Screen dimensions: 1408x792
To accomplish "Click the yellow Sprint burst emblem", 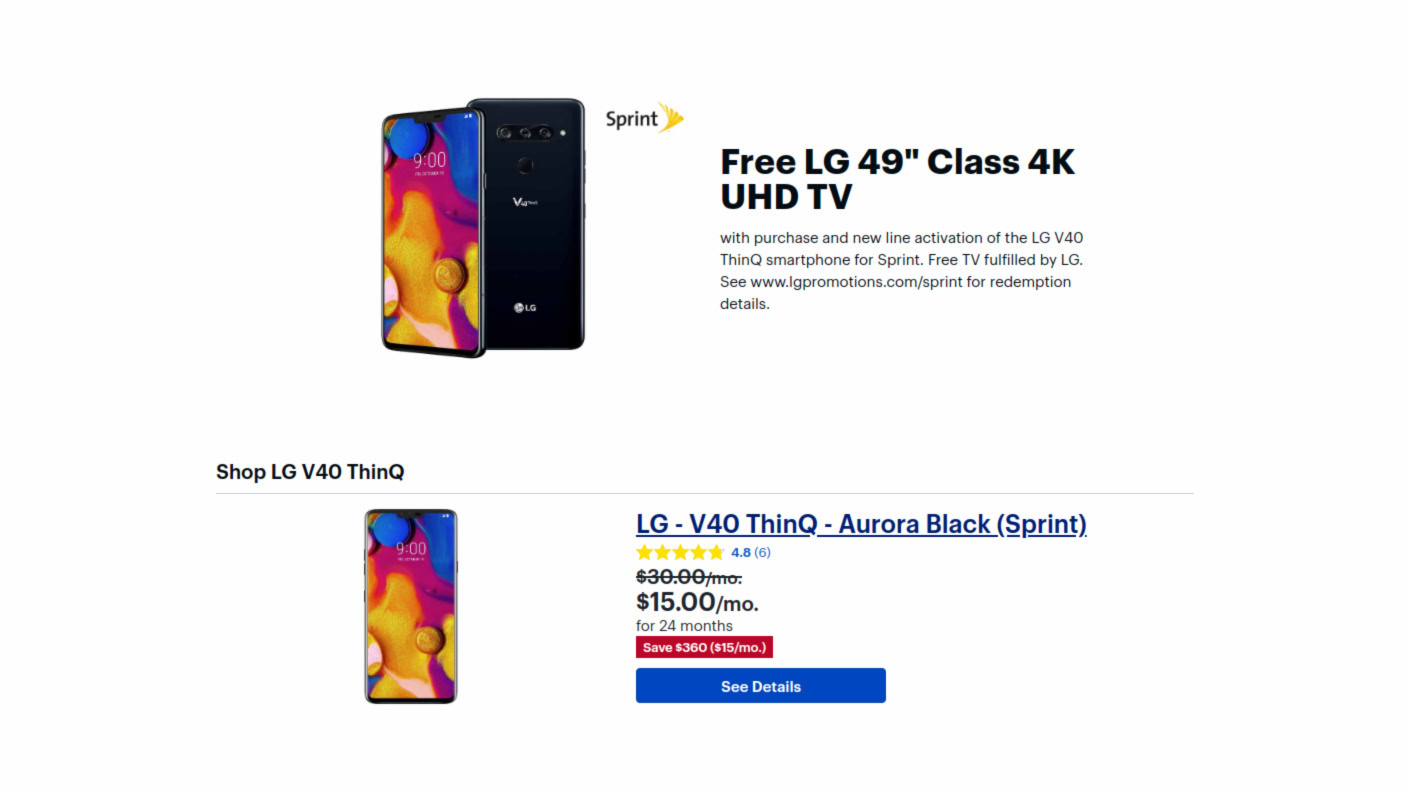I will (671, 118).
